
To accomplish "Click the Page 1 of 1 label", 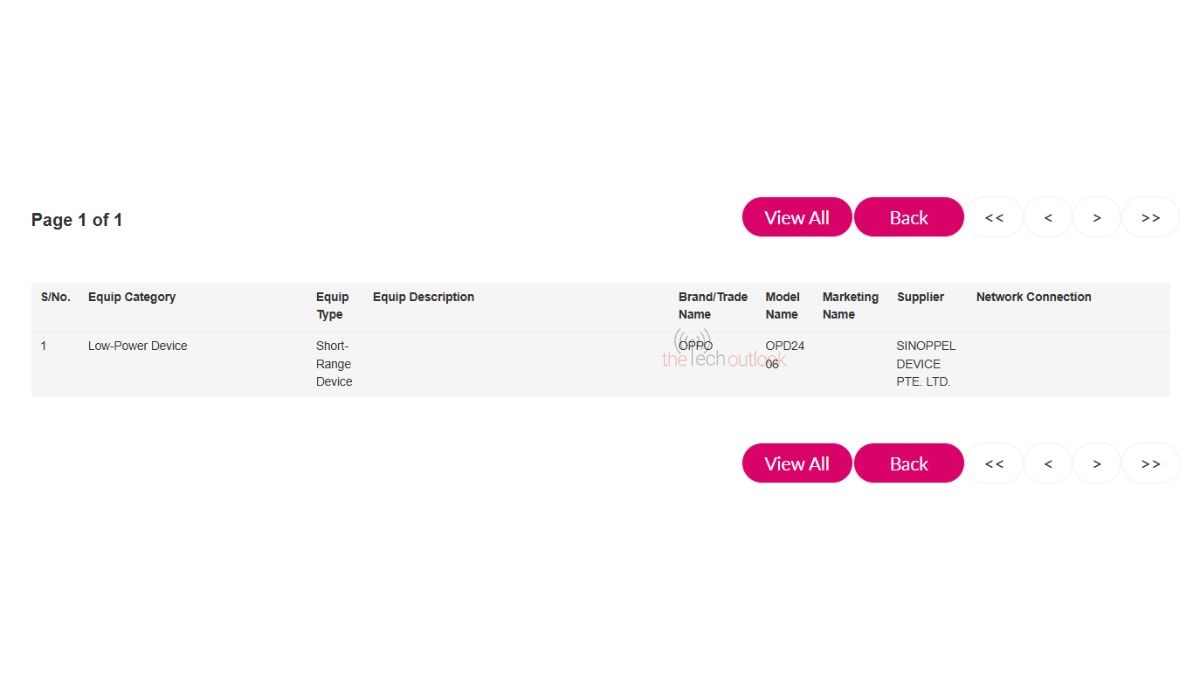I will click(77, 220).
